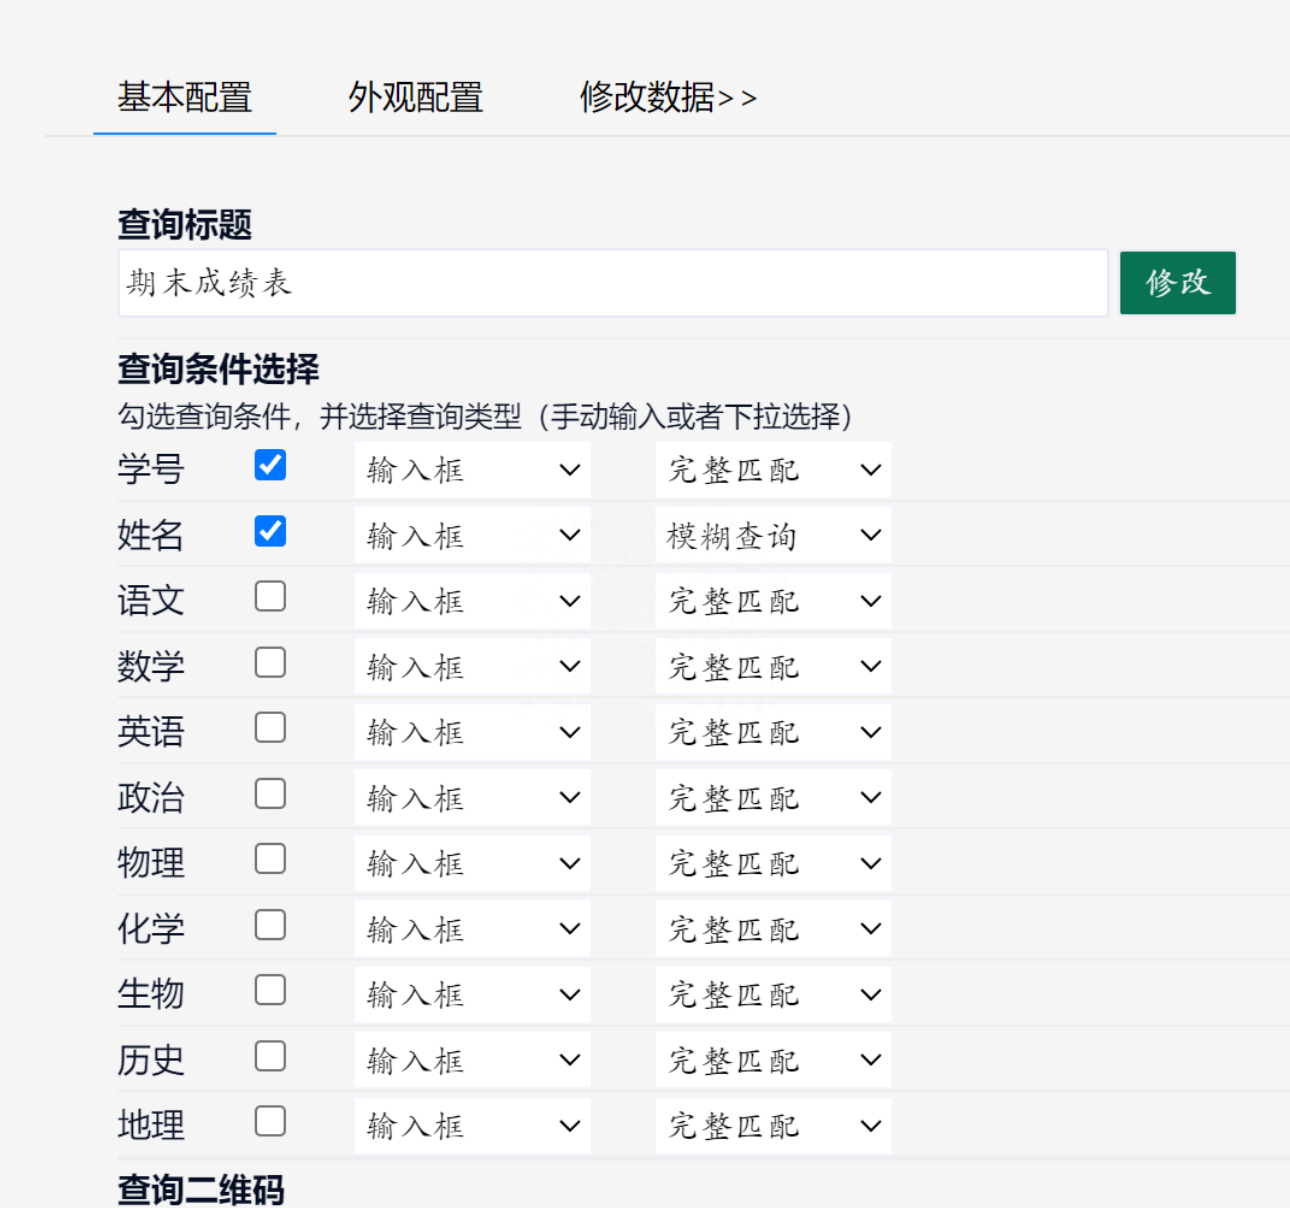Enable the 地理 checkbox
Viewport: 1290px width, 1208px height.
click(x=270, y=1121)
